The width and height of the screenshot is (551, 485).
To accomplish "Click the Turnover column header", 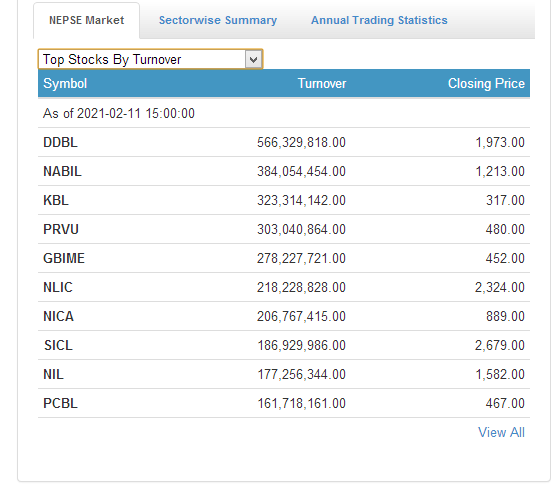I will [x=322, y=84].
